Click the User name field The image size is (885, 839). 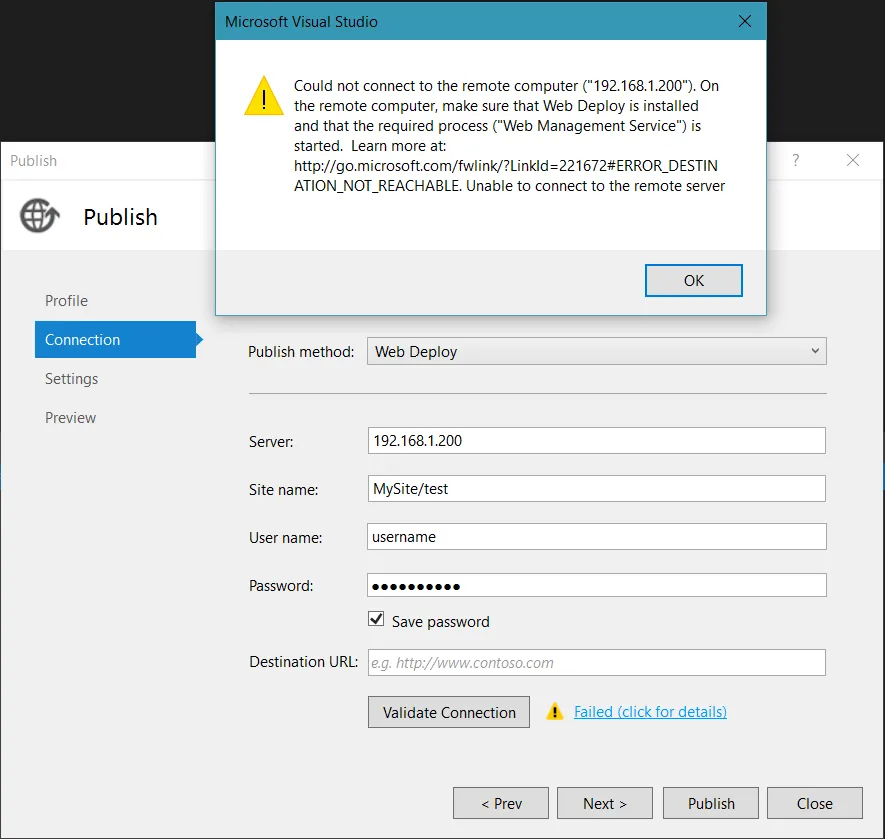click(x=597, y=536)
